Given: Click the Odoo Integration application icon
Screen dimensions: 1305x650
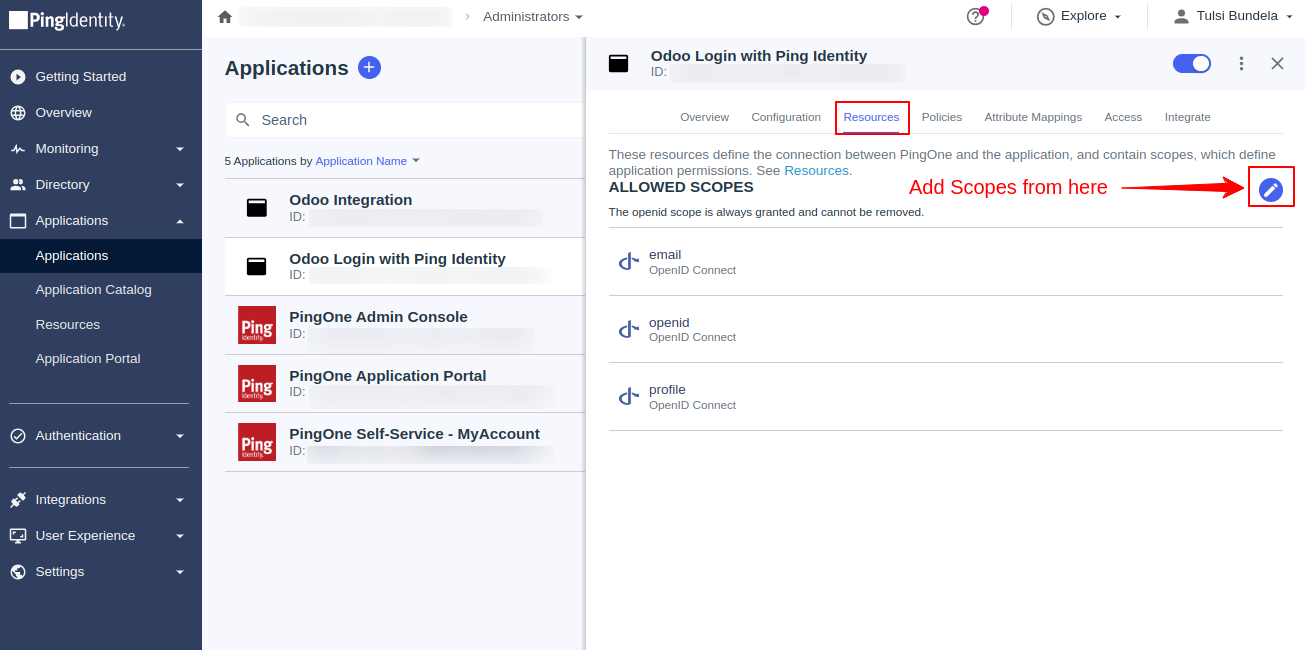Looking at the screenshot, I should pos(257,208).
